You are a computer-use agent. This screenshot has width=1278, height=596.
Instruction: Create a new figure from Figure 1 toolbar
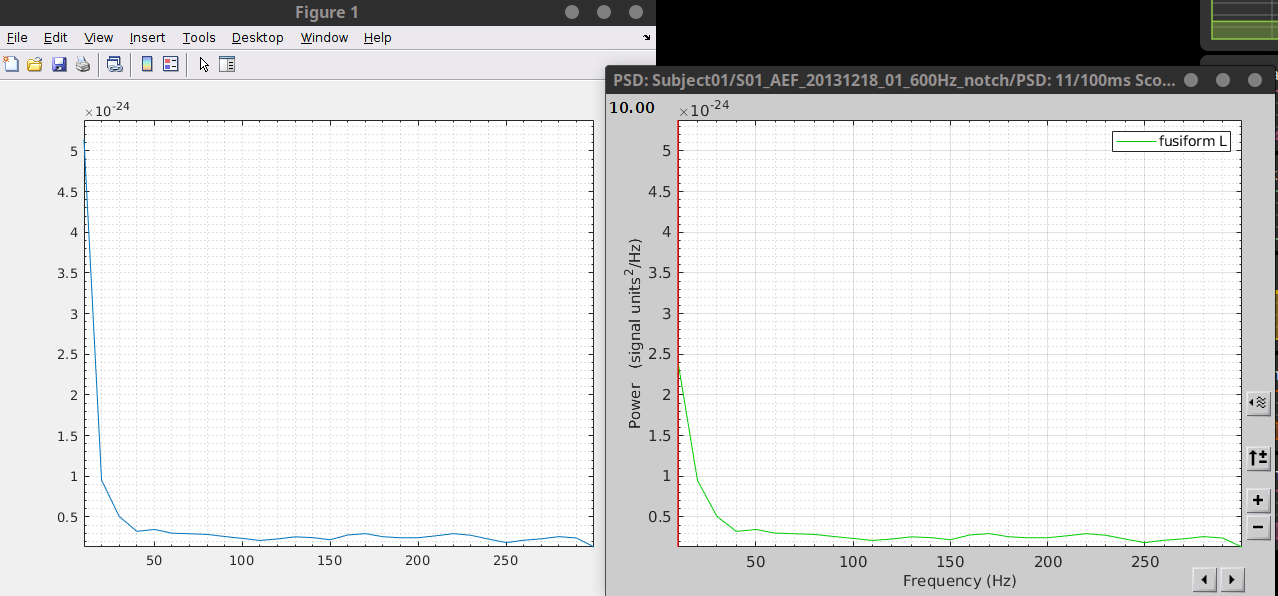(12, 65)
